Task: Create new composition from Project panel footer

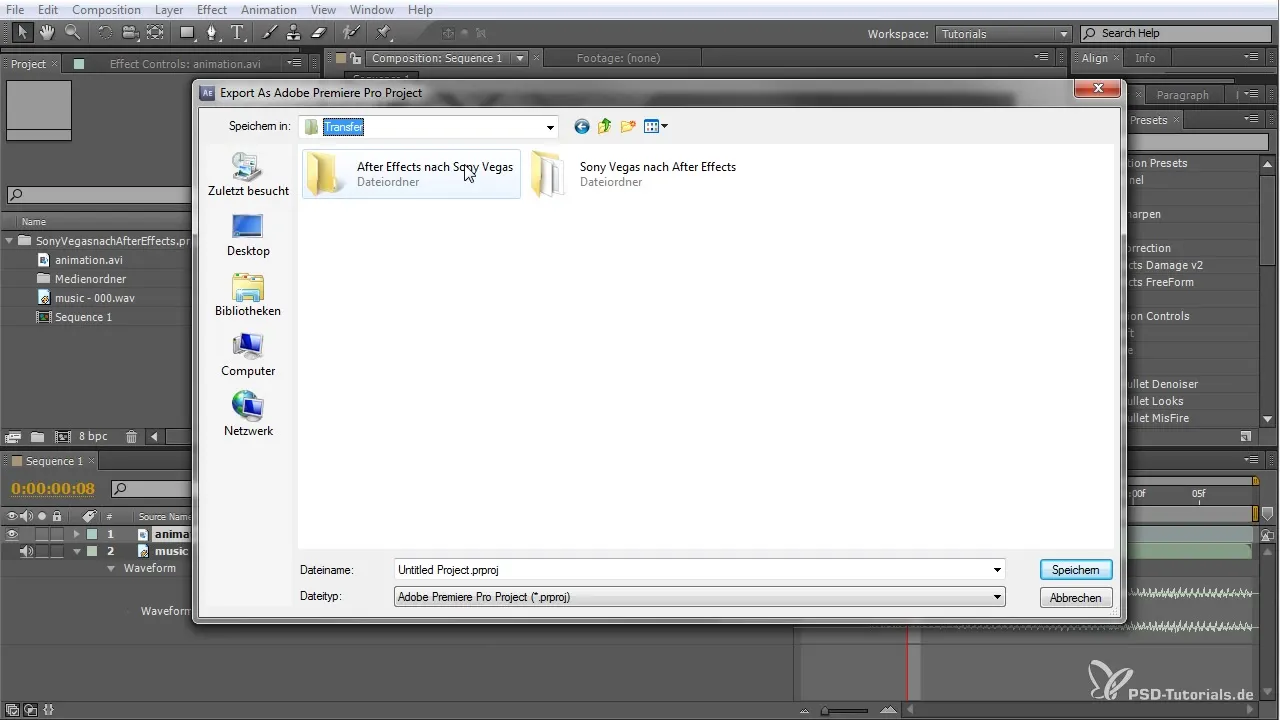Action: [x=63, y=437]
